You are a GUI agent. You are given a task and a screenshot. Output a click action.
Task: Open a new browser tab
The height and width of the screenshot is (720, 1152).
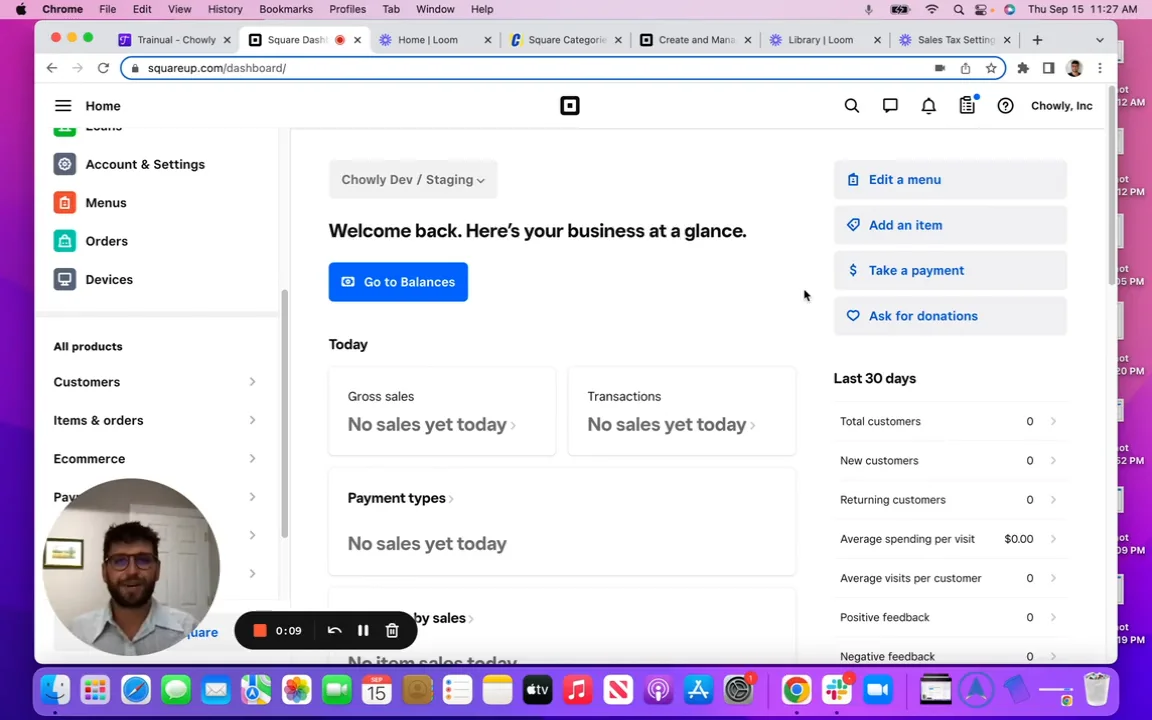tap(1037, 40)
